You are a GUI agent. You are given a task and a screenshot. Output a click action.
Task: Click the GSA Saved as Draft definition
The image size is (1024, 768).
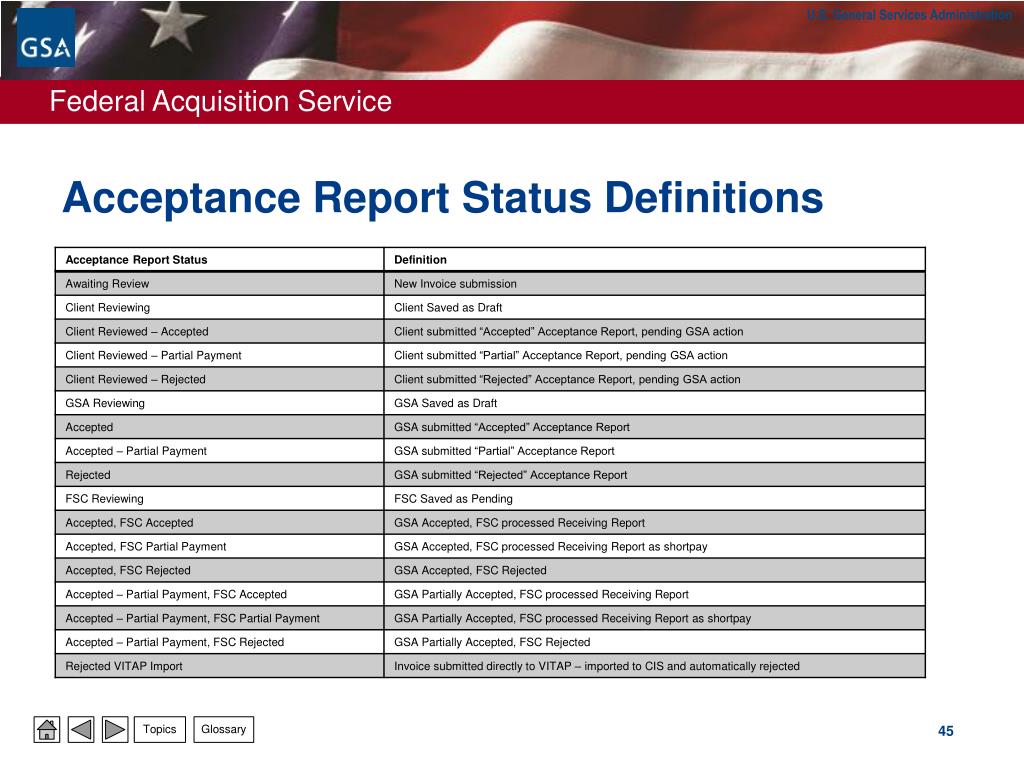click(x=655, y=404)
